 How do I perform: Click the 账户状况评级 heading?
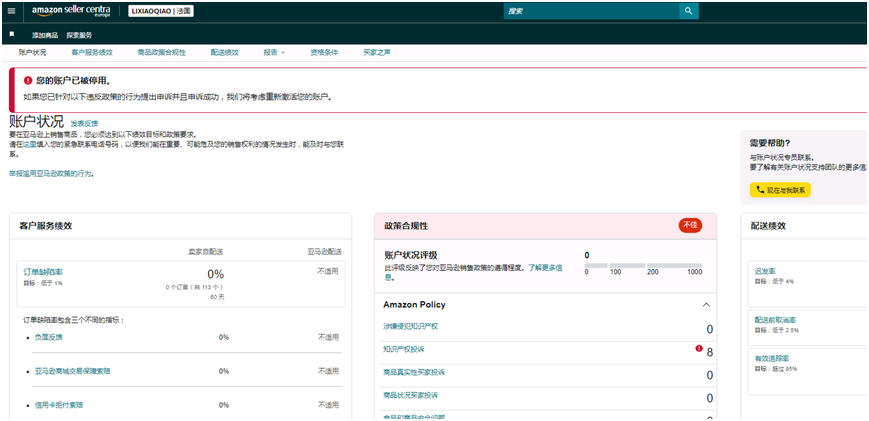click(411, 255)
